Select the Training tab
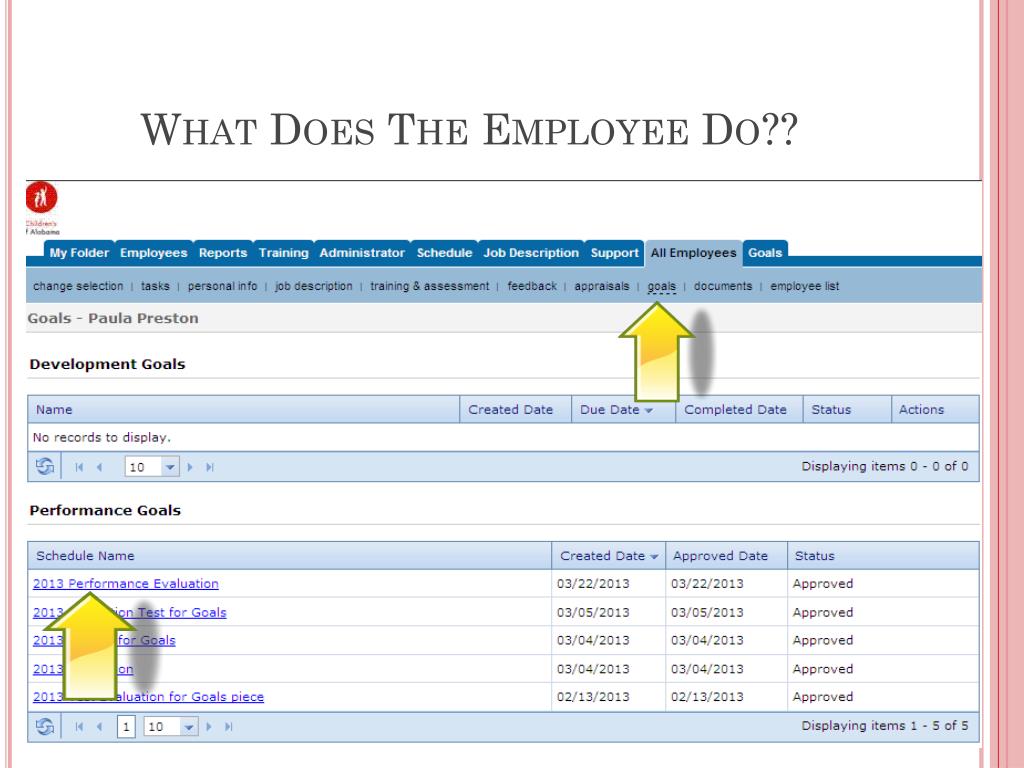This screenshot has width=1024, height=768. coord(283,253)
